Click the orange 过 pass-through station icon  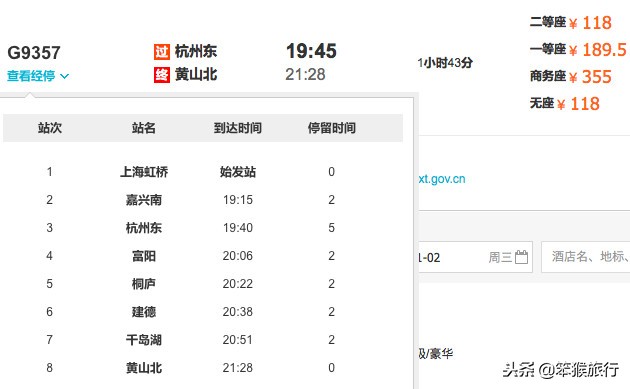(162, 52)
